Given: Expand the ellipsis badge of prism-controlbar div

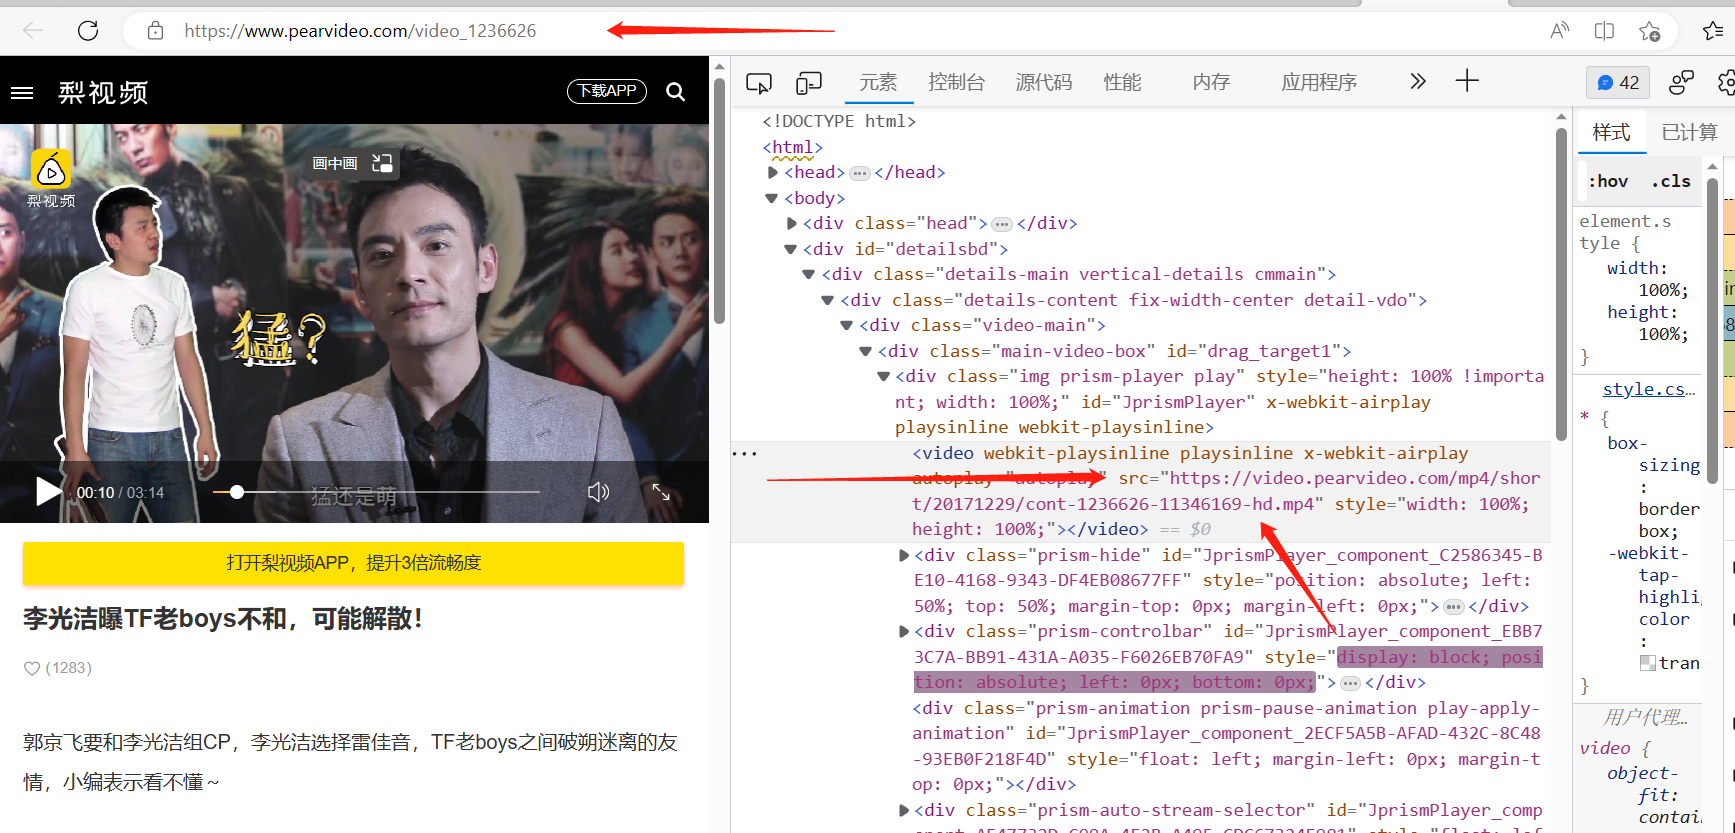Looking at the screenshot, I should [1350, 683].
